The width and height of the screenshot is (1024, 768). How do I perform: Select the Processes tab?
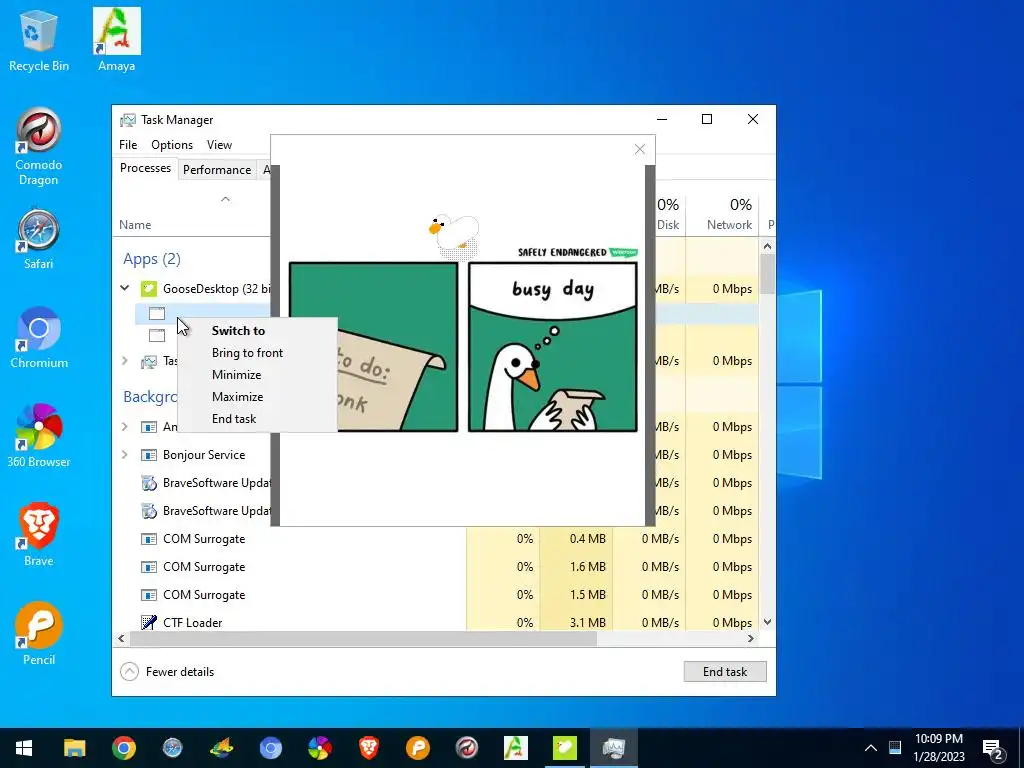click(x=145, y=168)
